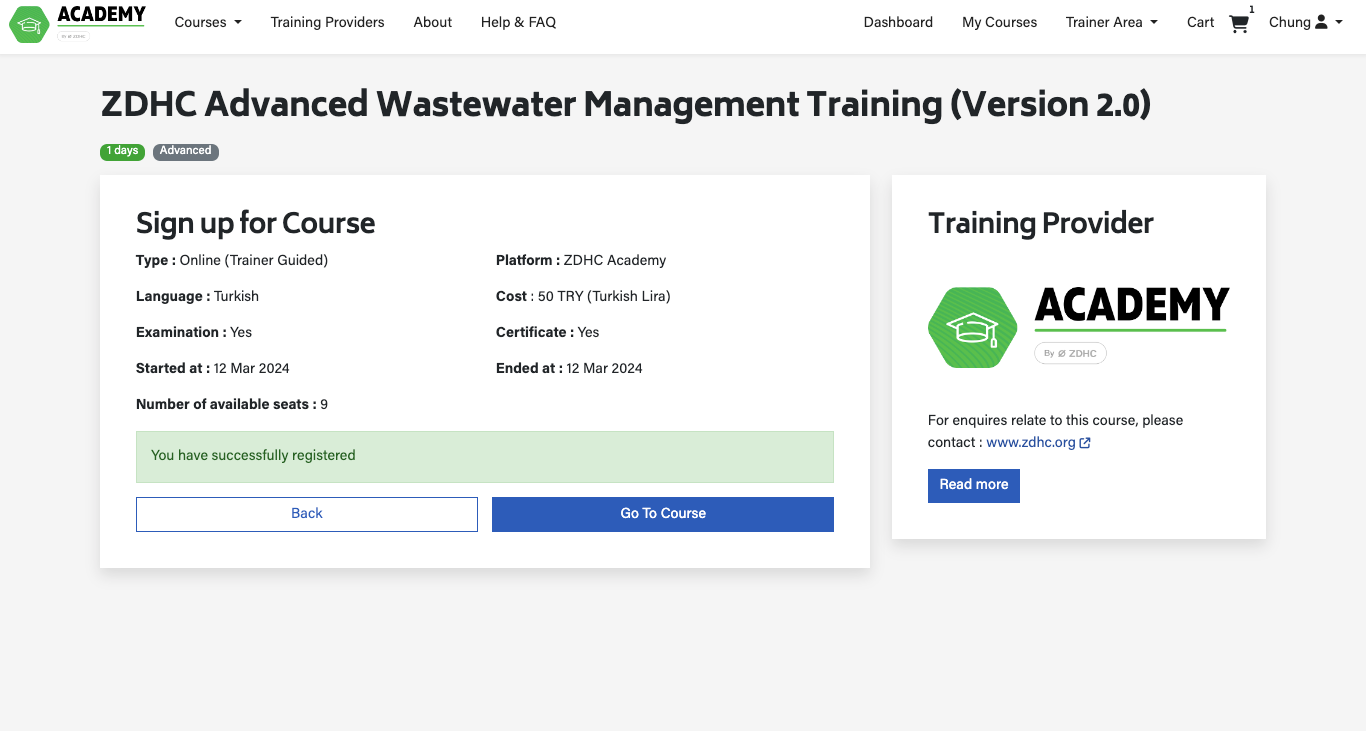Open the About page

pyautogui.click(x=433, y=22)
